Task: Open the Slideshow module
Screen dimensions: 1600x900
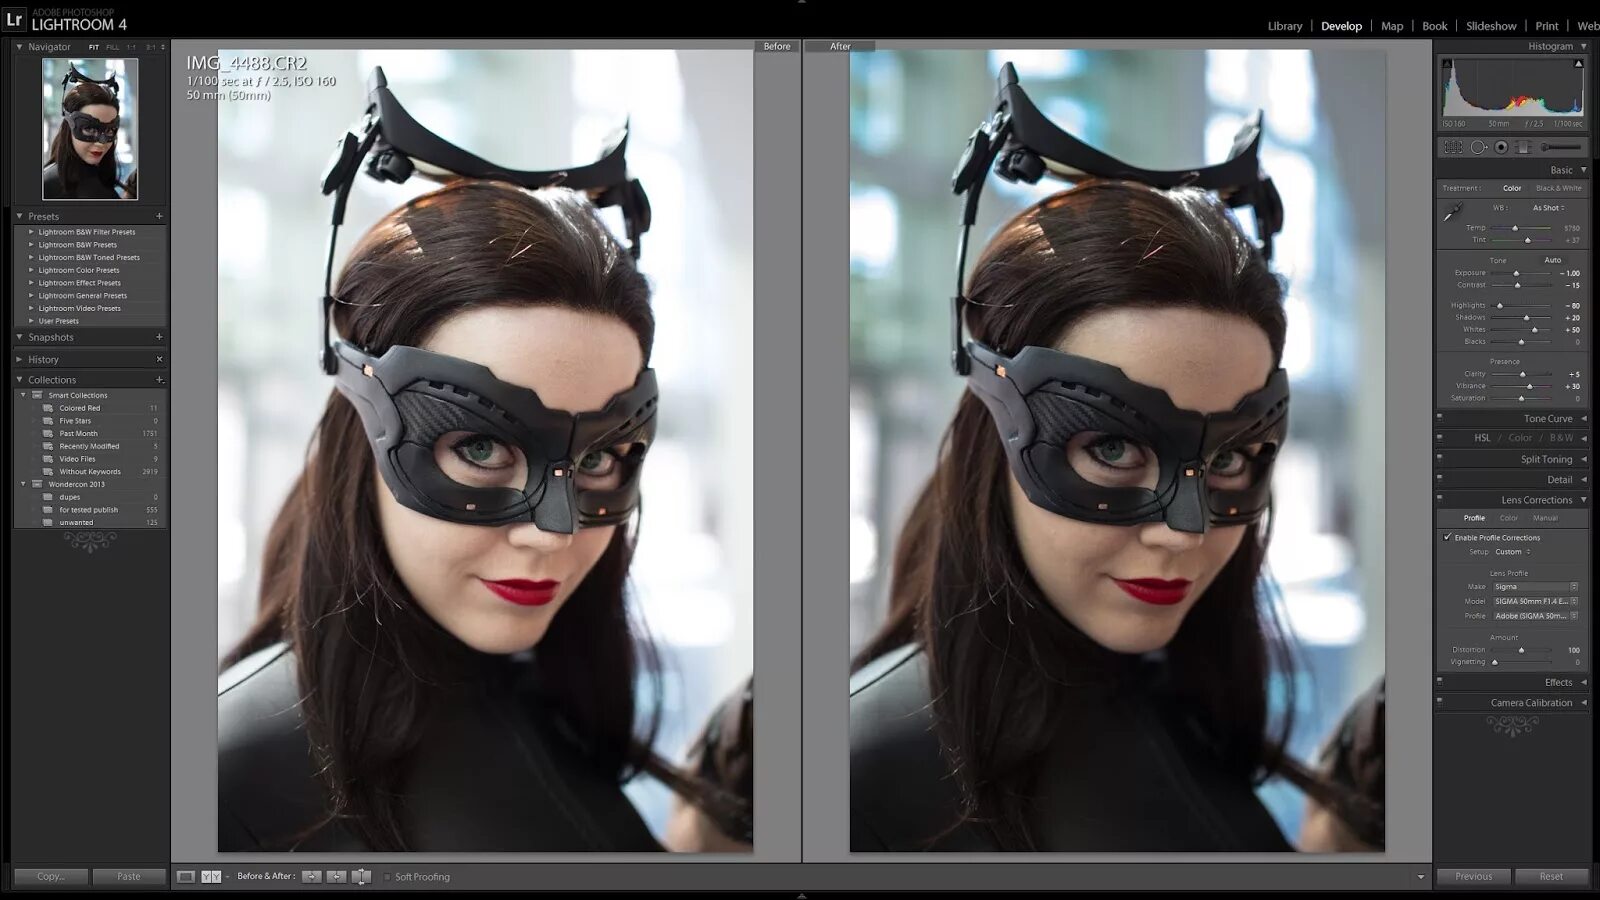Action: point(1491,26)
